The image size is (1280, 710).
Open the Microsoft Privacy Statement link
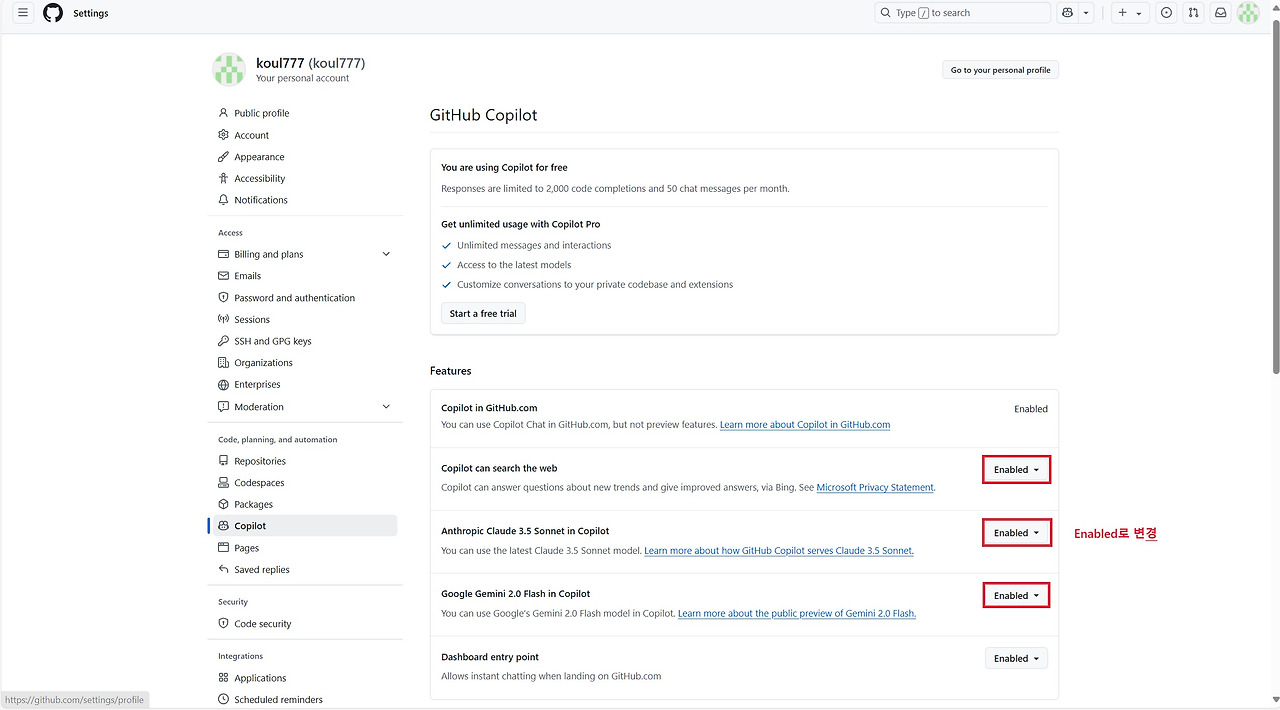coord(875,487)
